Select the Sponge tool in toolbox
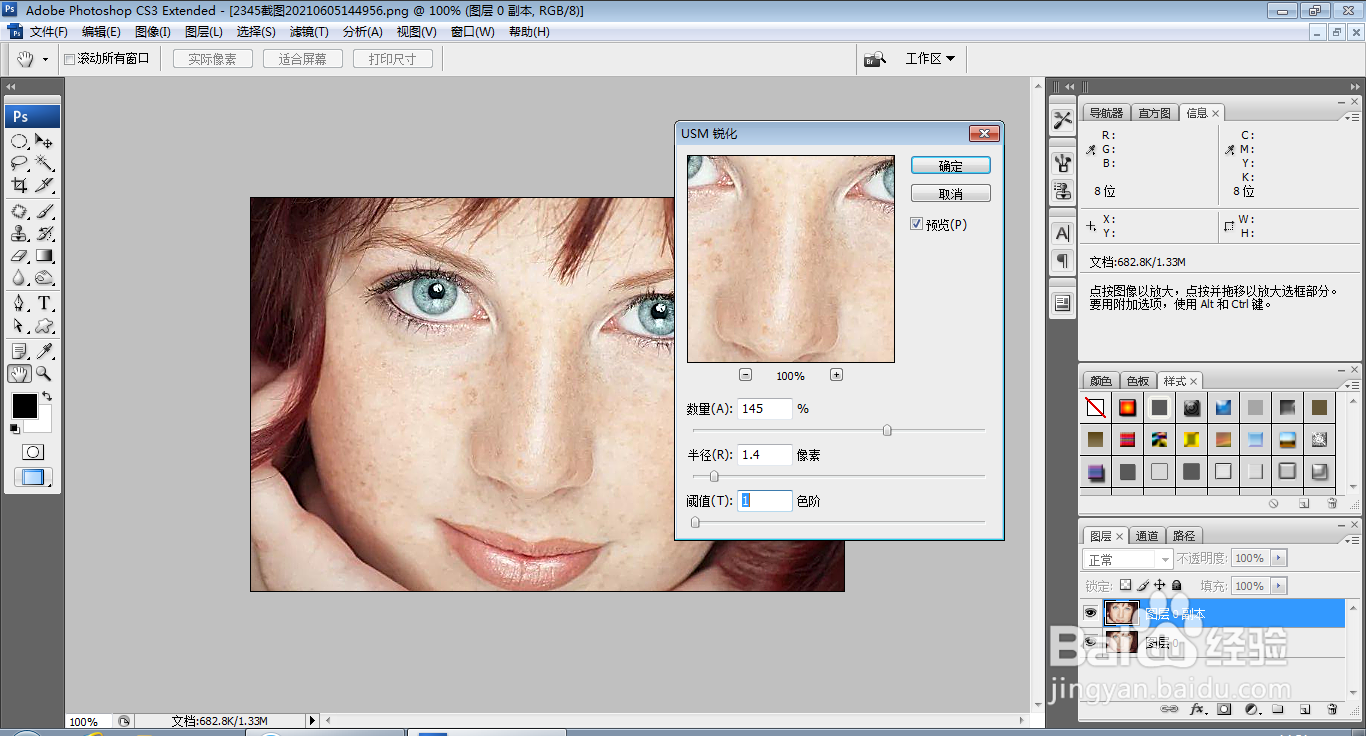 (44, 278)
